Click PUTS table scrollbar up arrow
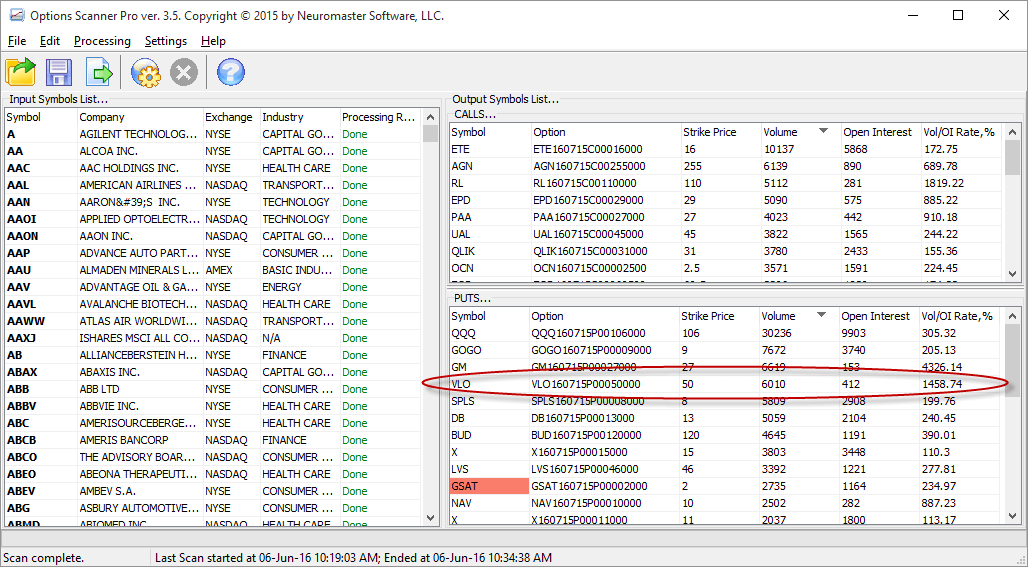The height and width of the screenshot is (567, 1028). [x=1012, y=316]
